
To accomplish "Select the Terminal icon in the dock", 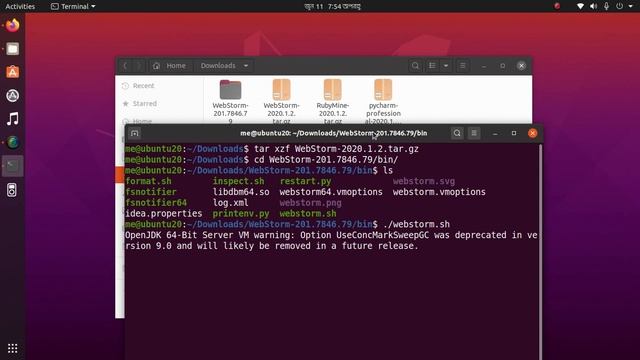I will [13, 166].
